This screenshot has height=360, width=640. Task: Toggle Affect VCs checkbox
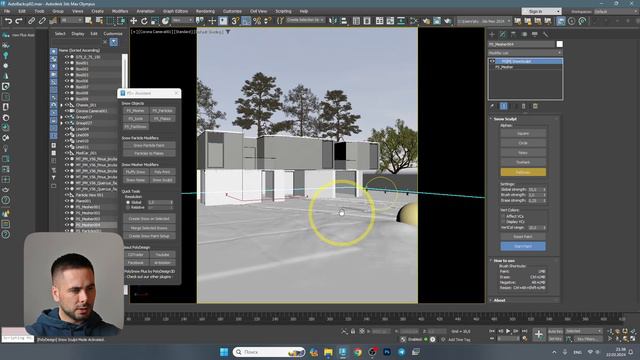click(503, 216)
